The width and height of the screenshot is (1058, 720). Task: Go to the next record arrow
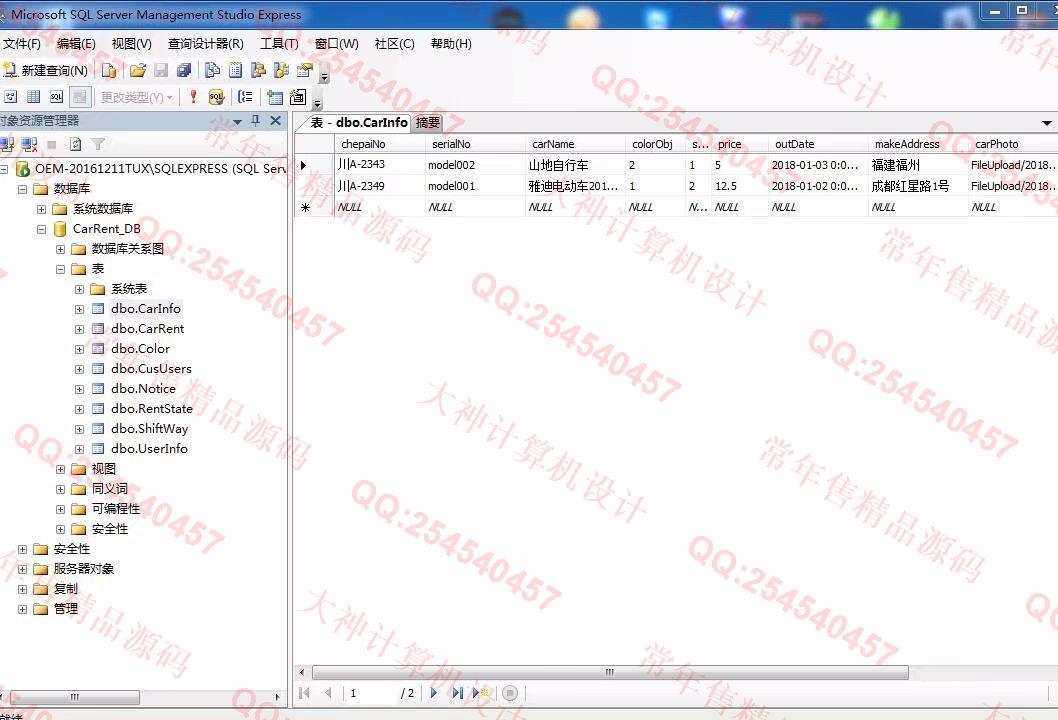[x=434, y=693]
